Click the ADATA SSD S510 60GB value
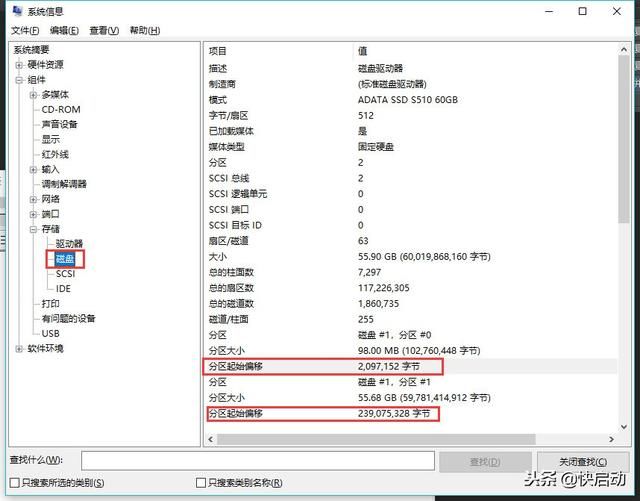Viewport: 640px width, 501px height. pyautogui.click(x=408, y=100)
